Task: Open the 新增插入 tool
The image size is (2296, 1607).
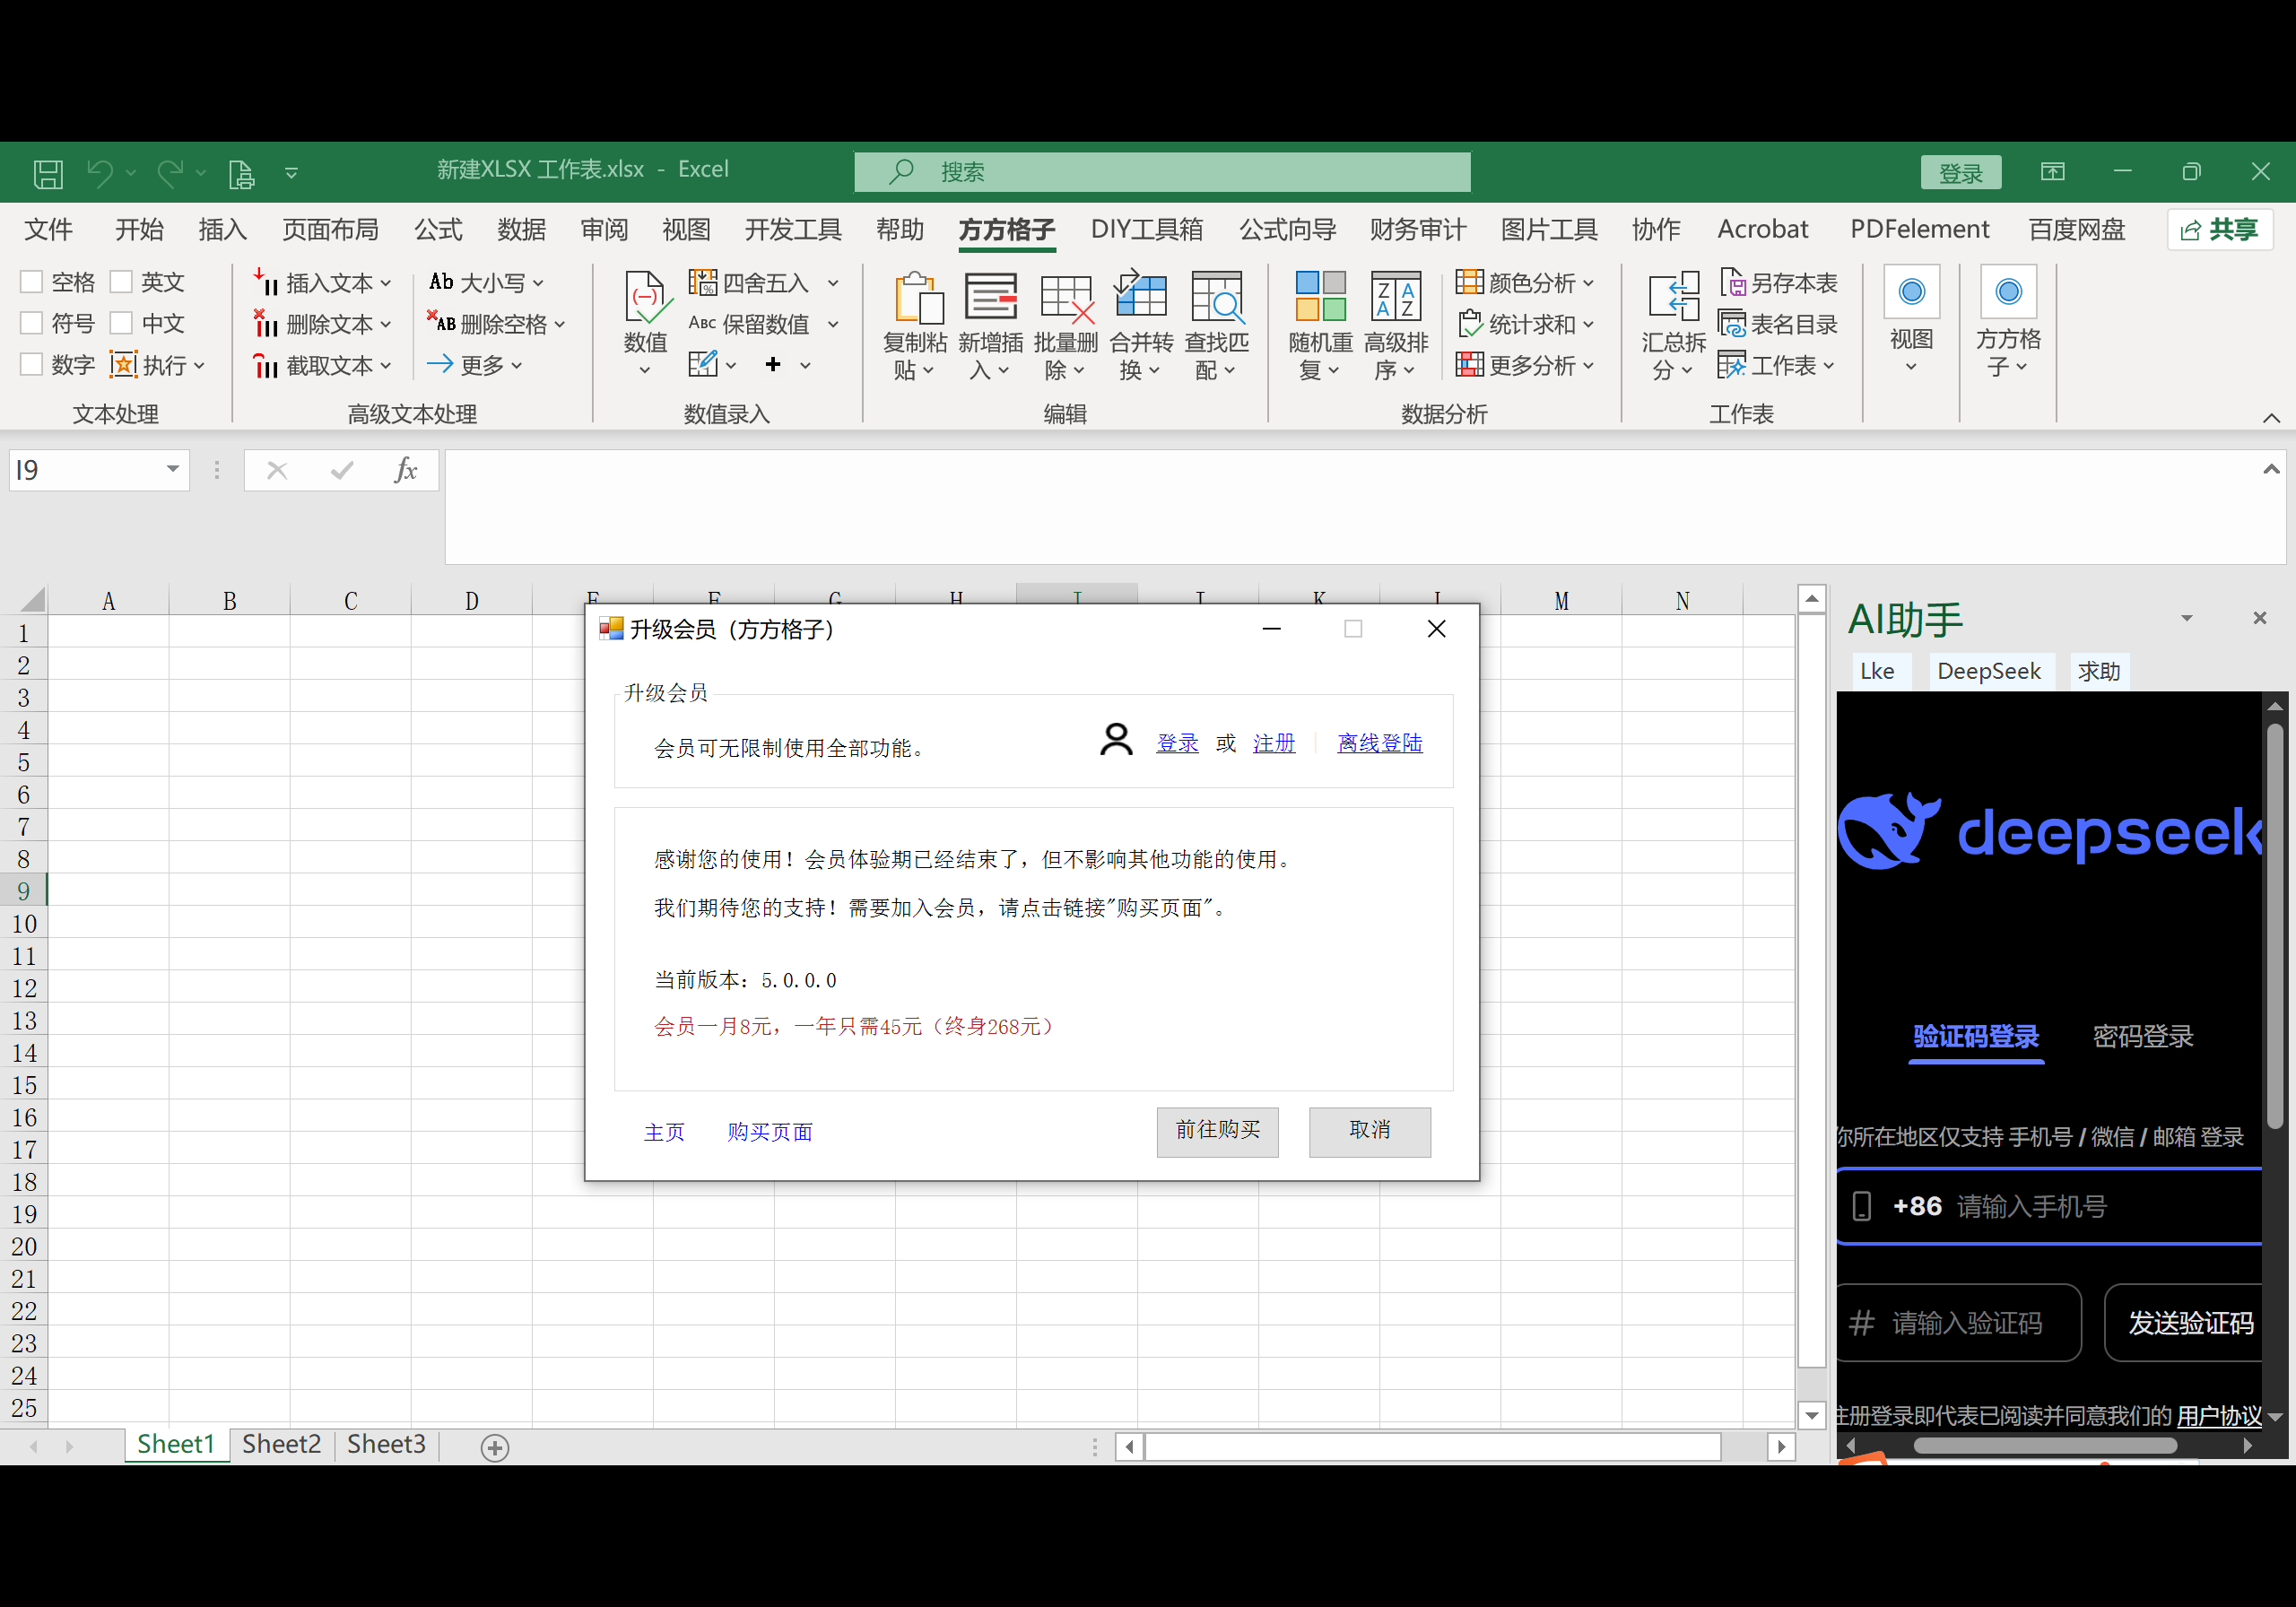Action: point(990,297)
